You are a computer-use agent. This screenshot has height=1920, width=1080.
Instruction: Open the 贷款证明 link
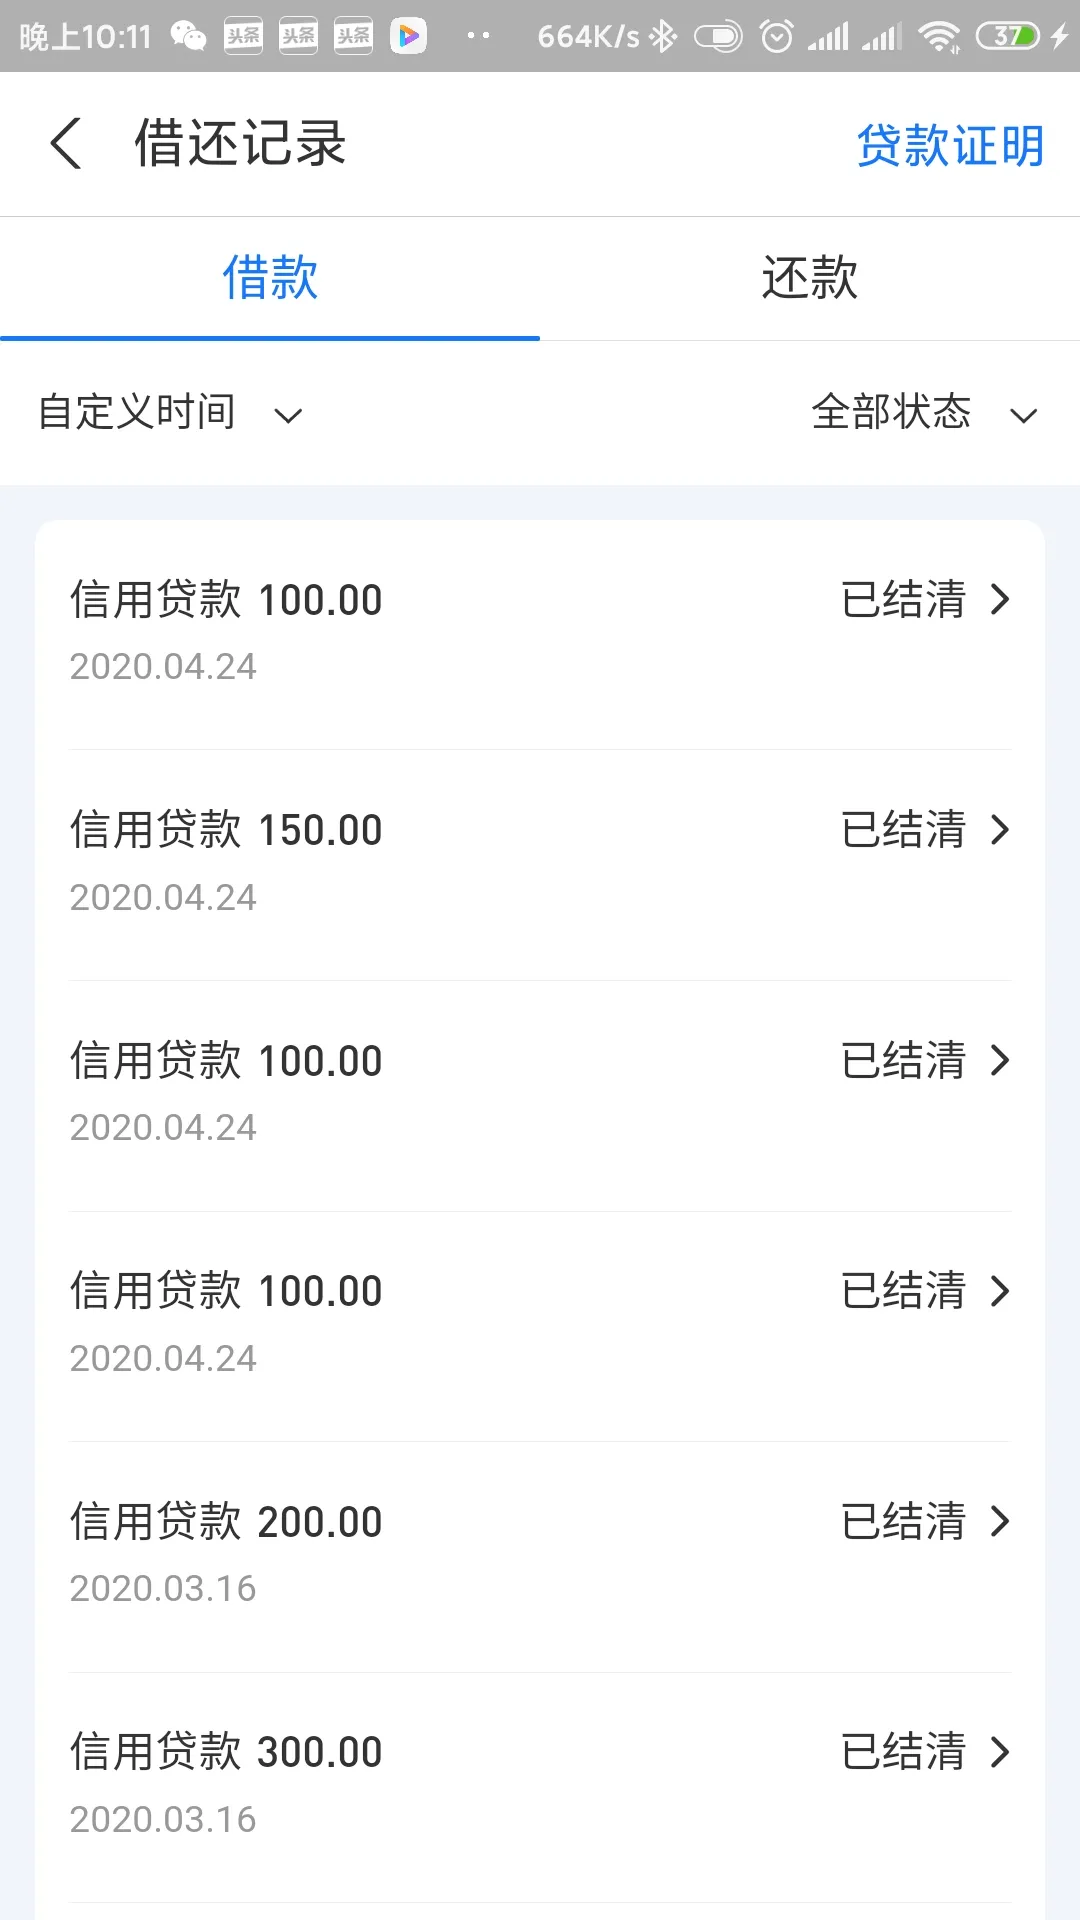950,145
